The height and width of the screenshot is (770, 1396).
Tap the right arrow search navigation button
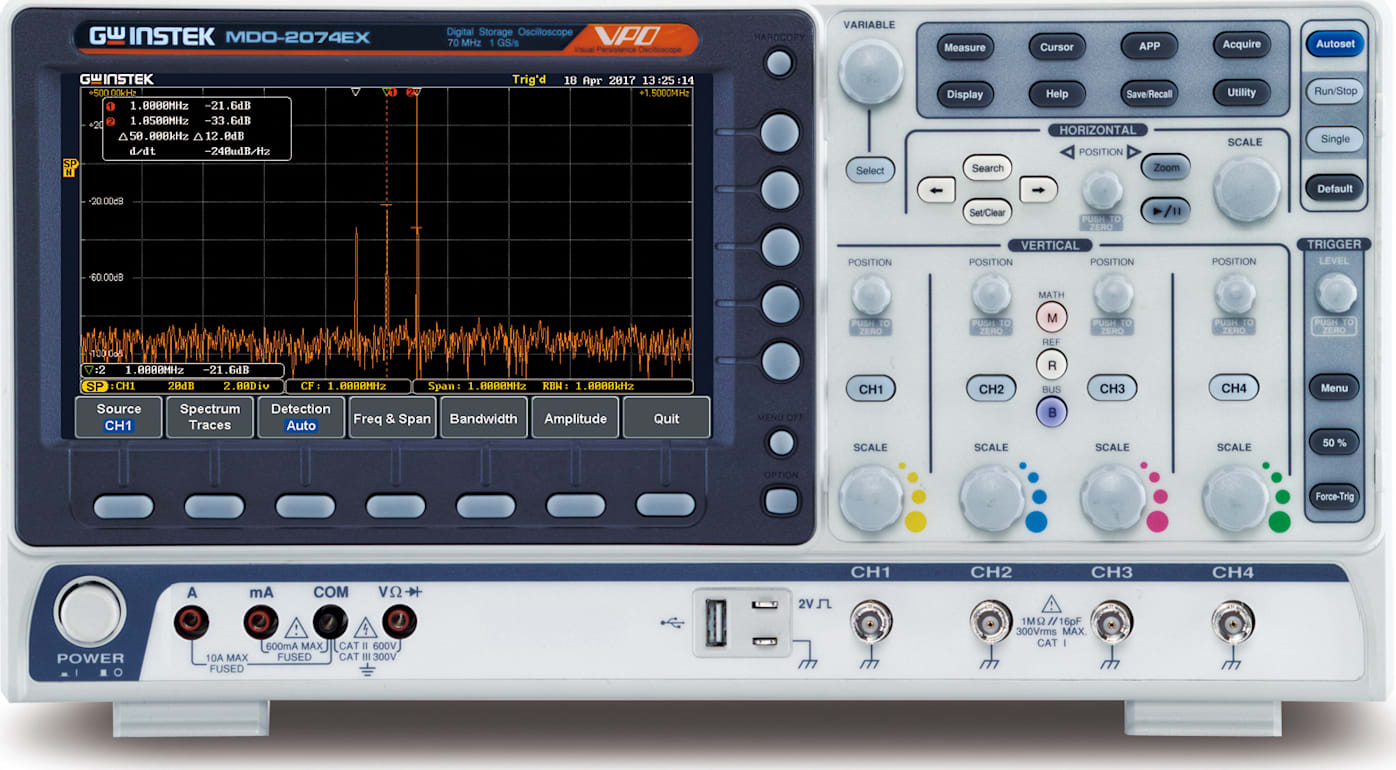point(1038,189)
